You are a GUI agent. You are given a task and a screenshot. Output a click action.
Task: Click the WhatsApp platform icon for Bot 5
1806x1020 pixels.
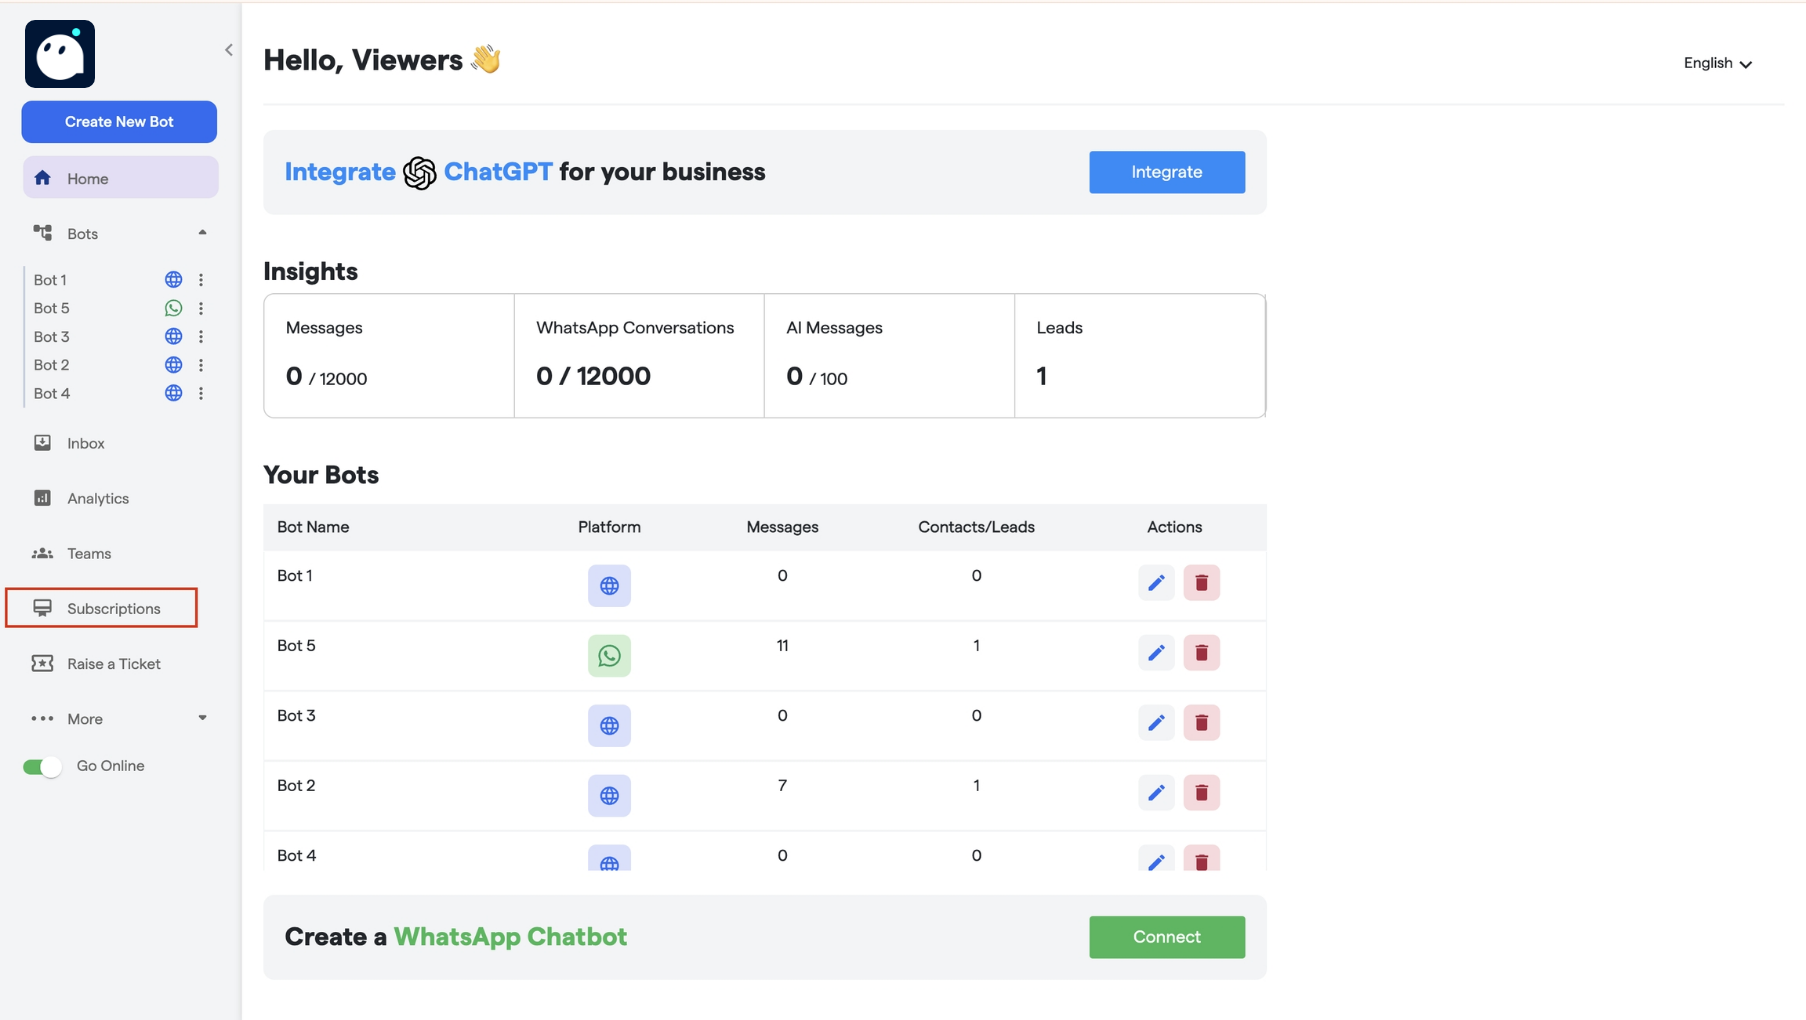[x=609, y=656]
